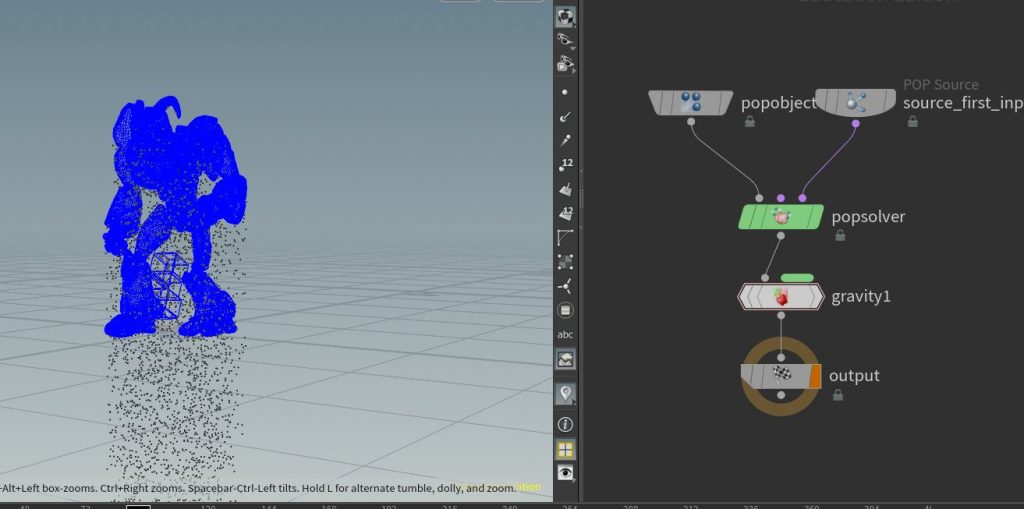Click the eye-and-play-arrow icon on viewport toolbar

(566, 64)
